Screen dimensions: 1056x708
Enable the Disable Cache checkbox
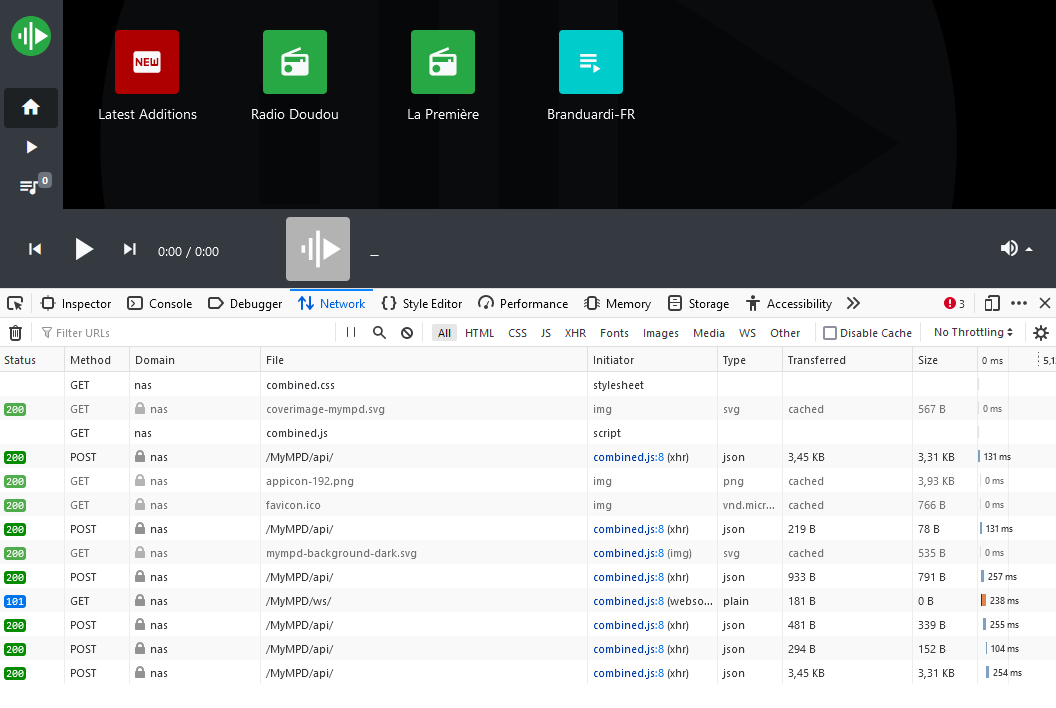830,333
